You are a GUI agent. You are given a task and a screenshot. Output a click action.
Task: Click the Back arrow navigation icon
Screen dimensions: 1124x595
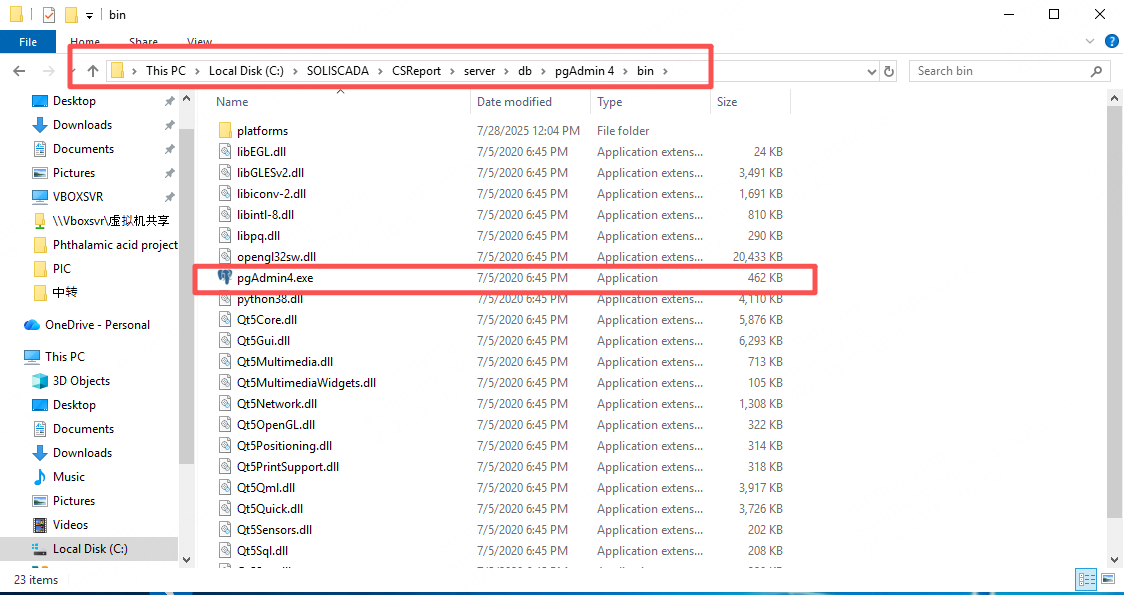point(19,71)
